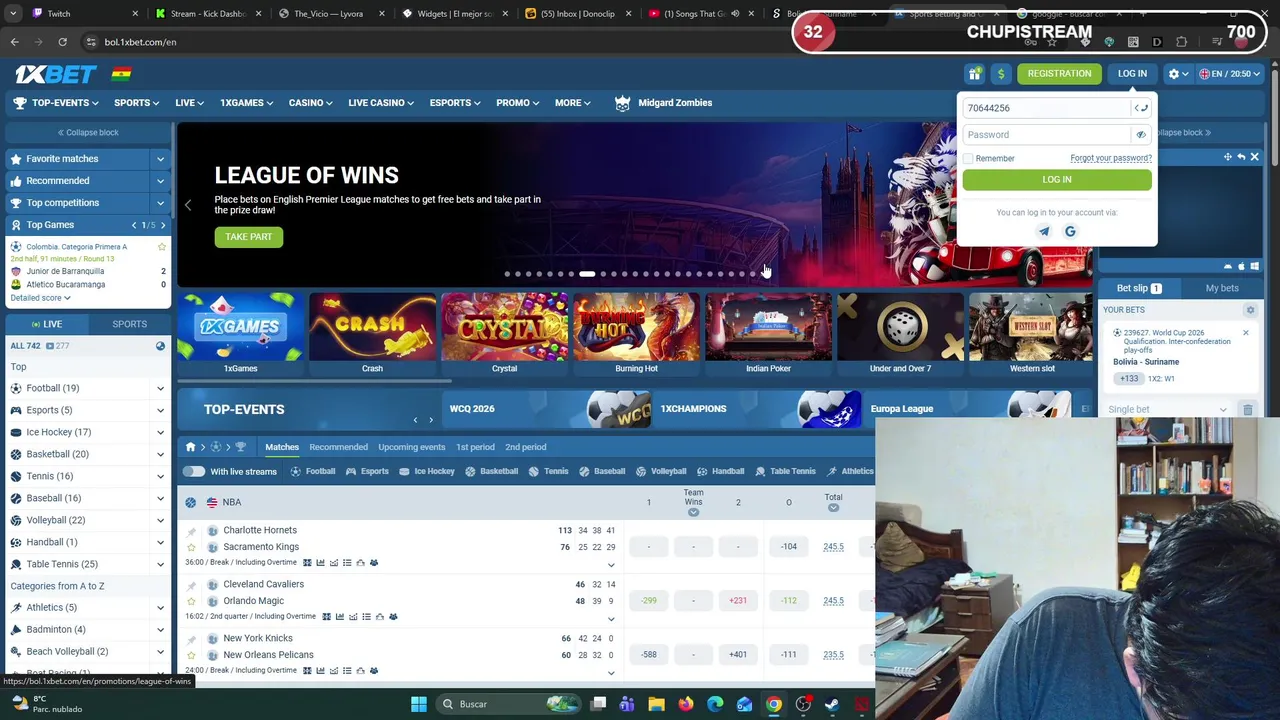Expand Detailed score dropdown
This screenshot has height=720, width=1280.
40,298
